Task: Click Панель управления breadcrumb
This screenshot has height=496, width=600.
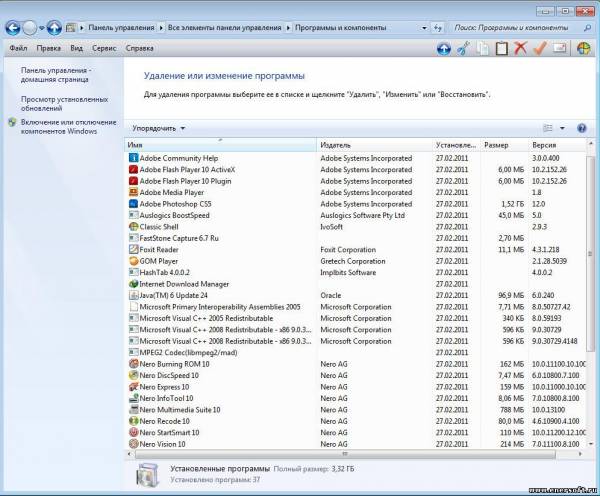Action: pyautogui.click(x=121, y=28)
